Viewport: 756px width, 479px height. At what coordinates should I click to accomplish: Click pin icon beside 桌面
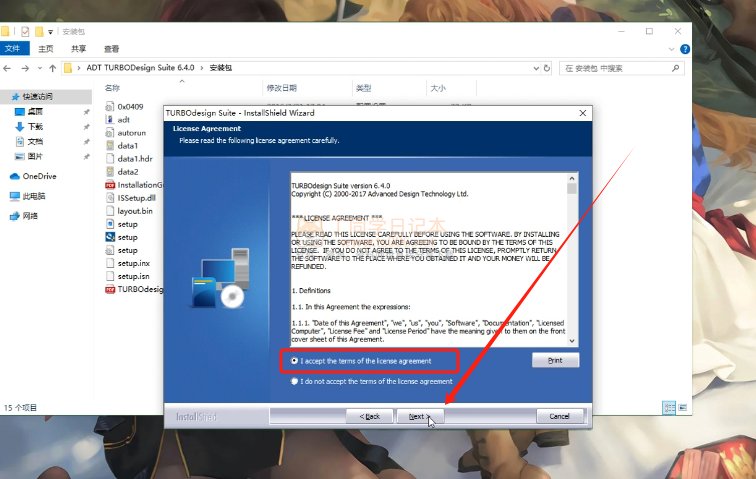[86, 112]
